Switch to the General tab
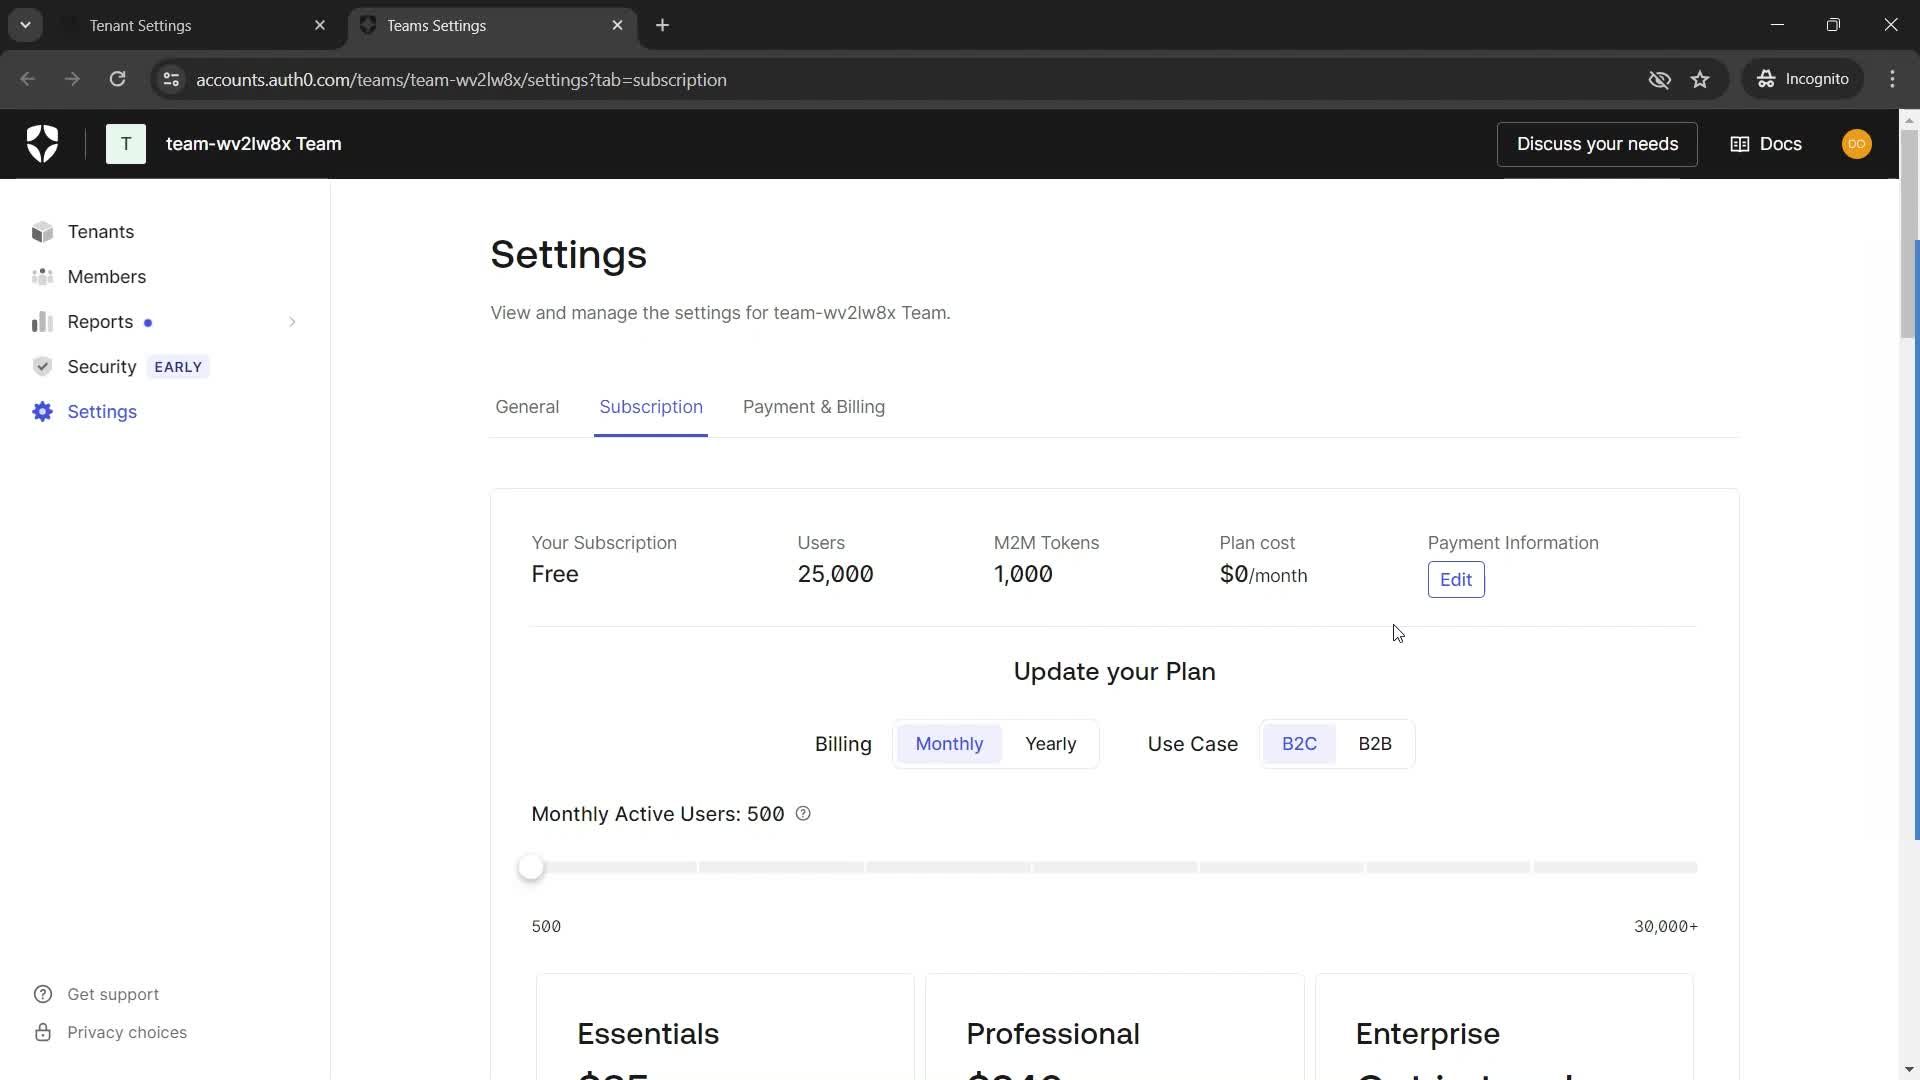 (527, 407)
